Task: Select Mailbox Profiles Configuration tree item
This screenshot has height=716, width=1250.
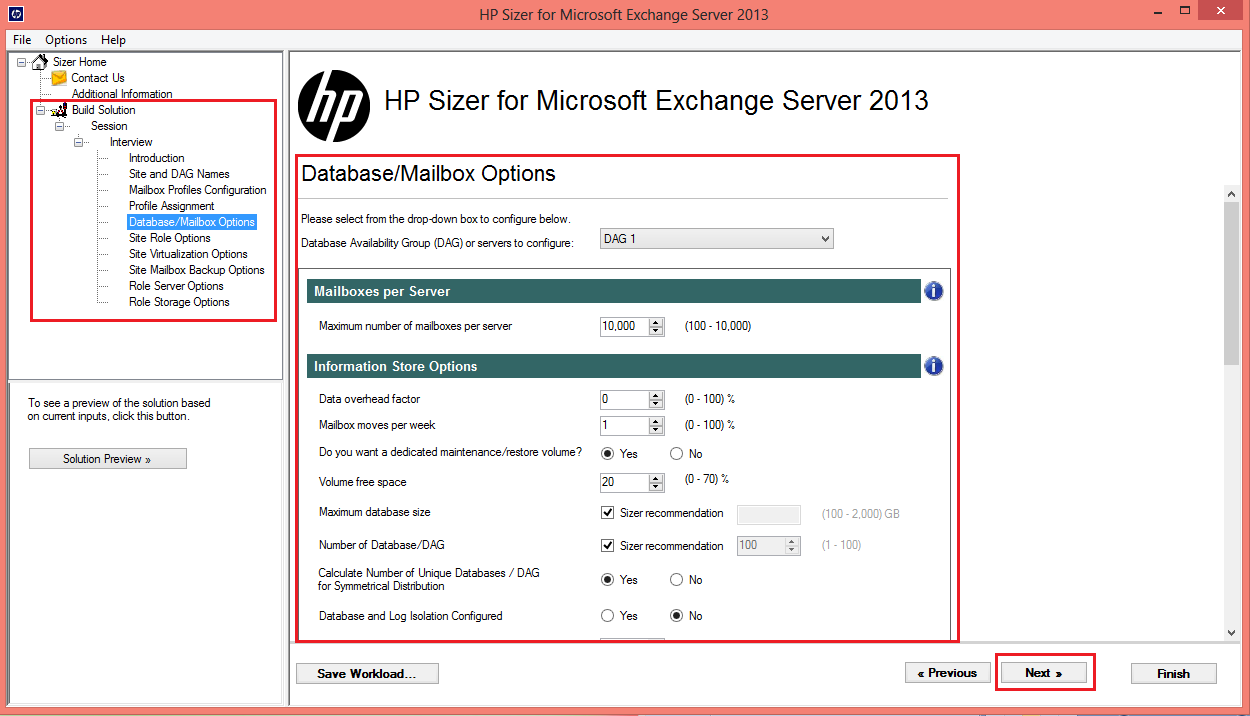Action: [197, 190]
